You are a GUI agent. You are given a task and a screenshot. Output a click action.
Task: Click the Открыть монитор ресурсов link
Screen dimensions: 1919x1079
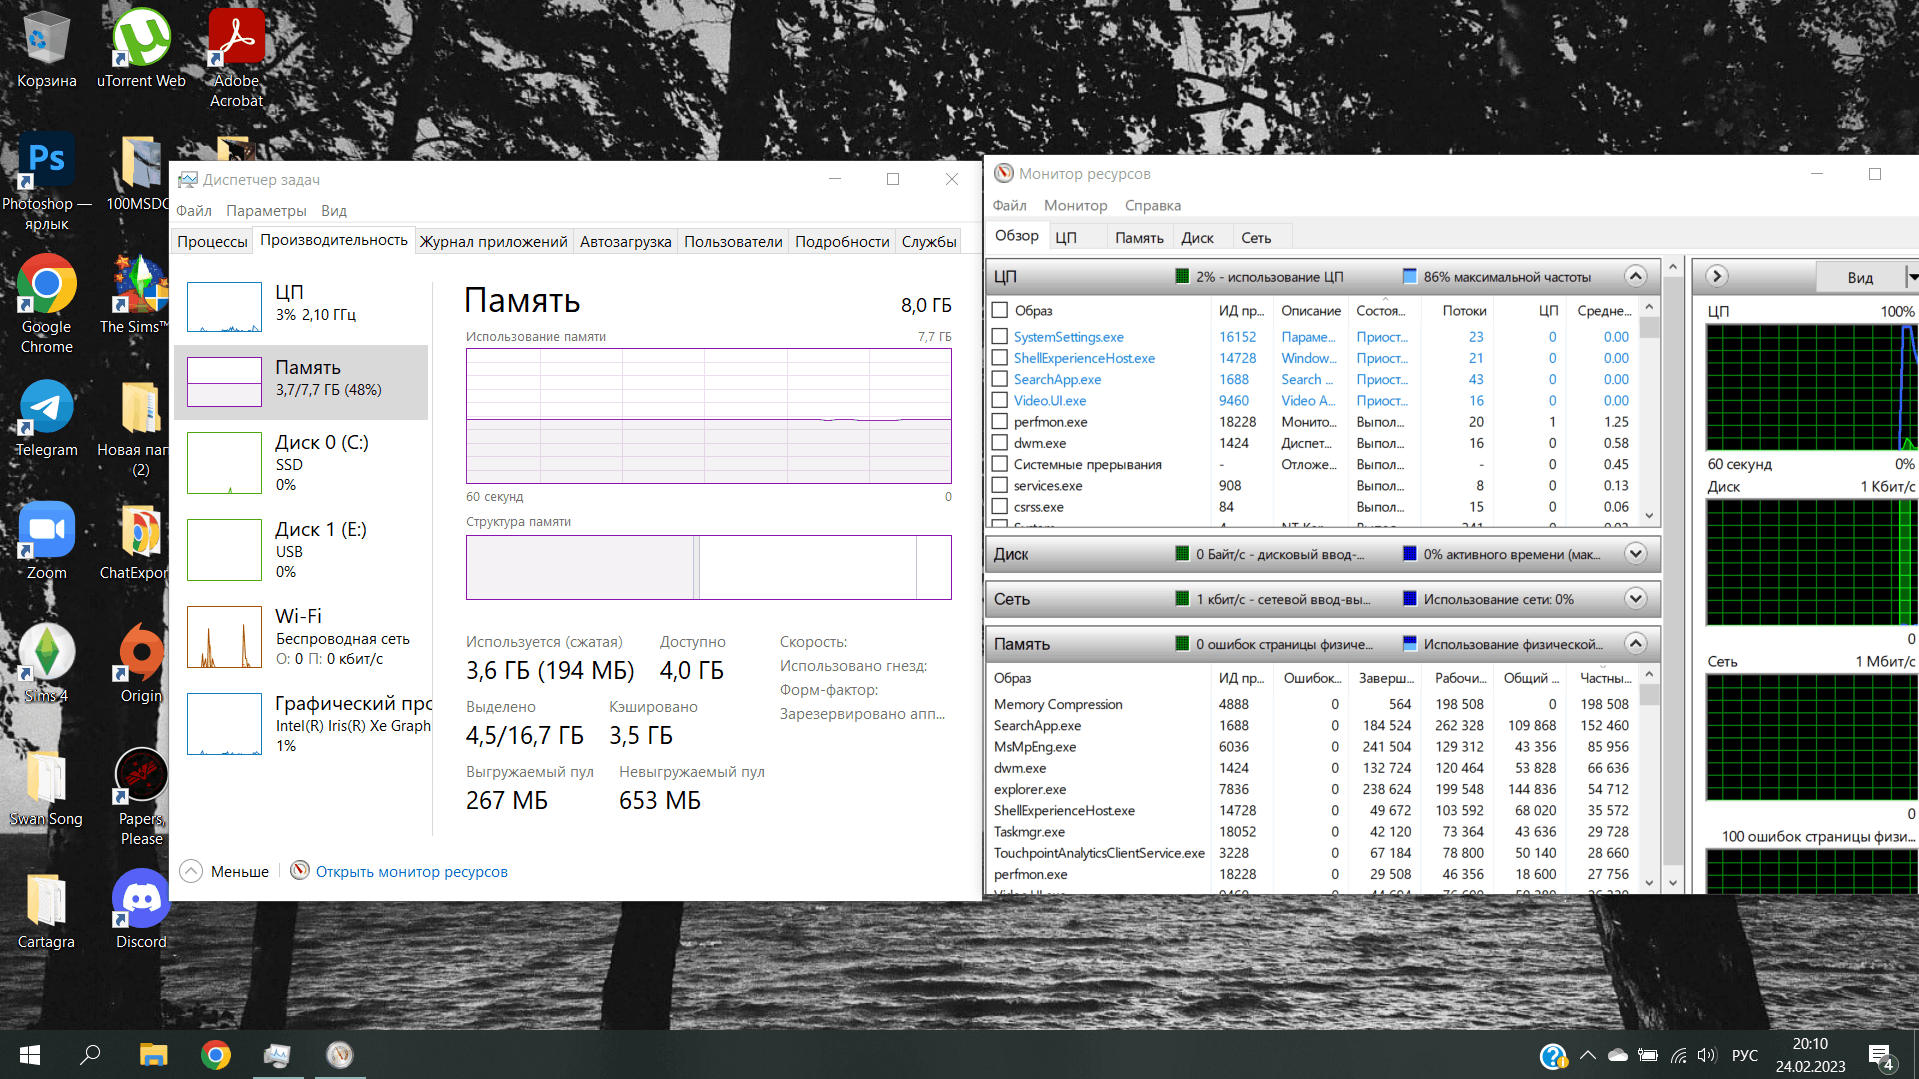[x=411, y=872]
